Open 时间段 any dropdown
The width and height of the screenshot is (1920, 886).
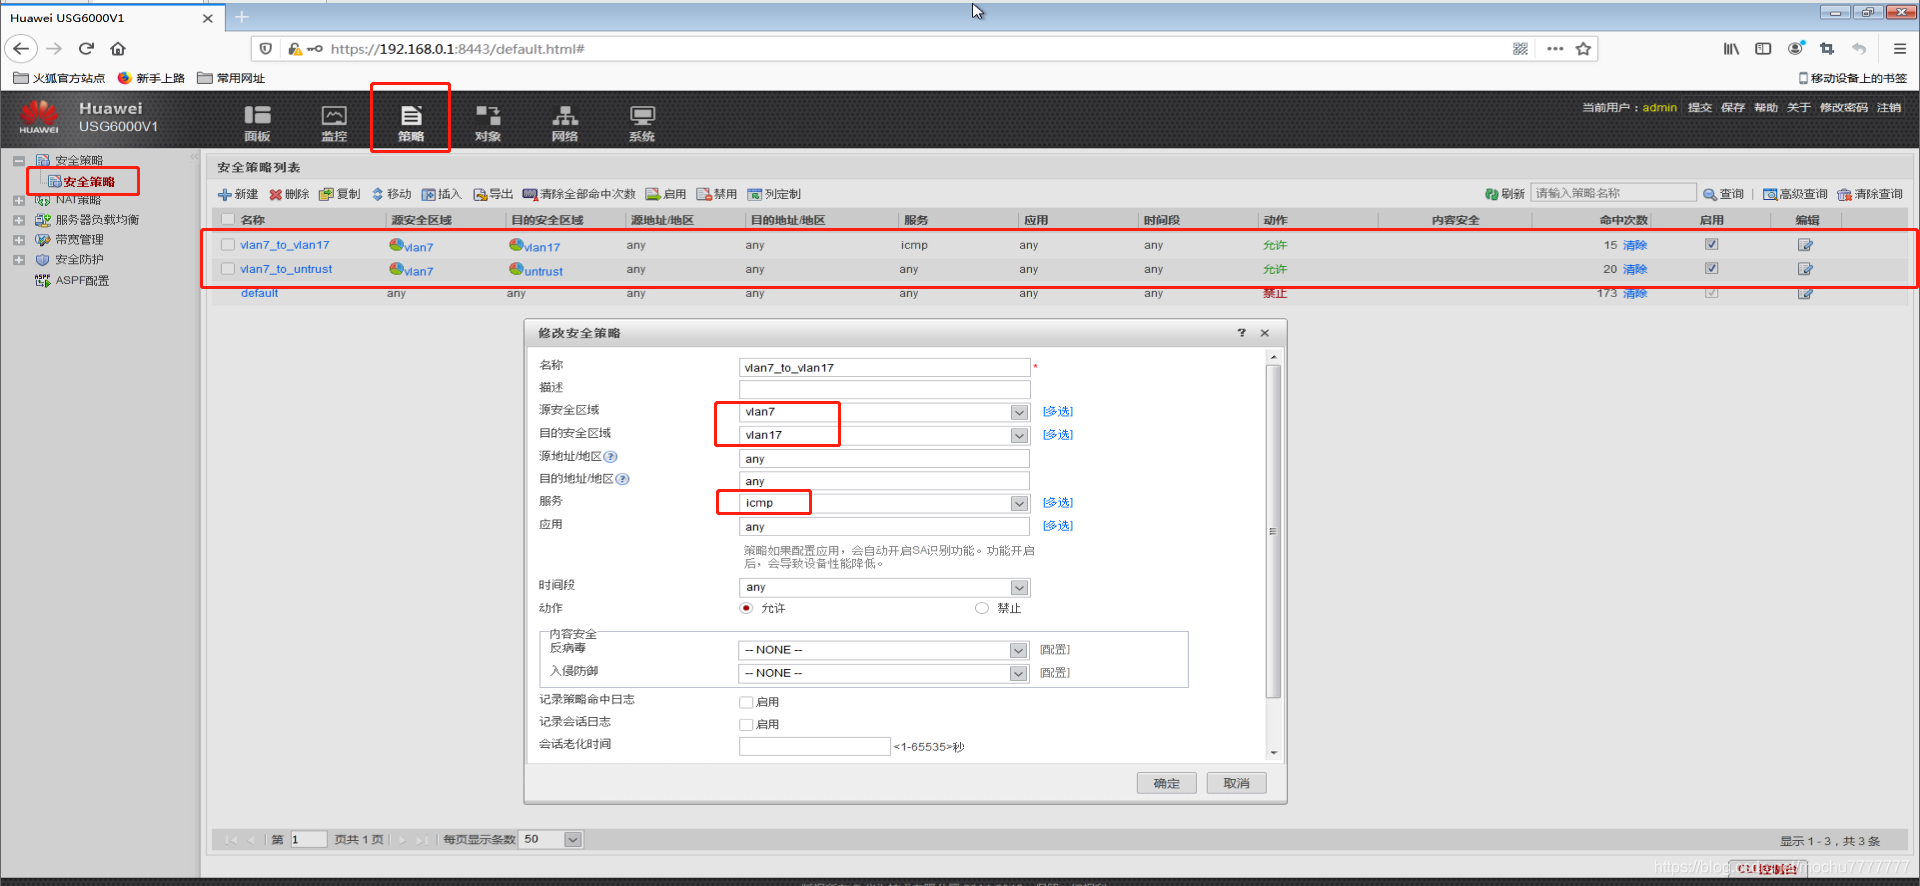[x=1019, y=587]
